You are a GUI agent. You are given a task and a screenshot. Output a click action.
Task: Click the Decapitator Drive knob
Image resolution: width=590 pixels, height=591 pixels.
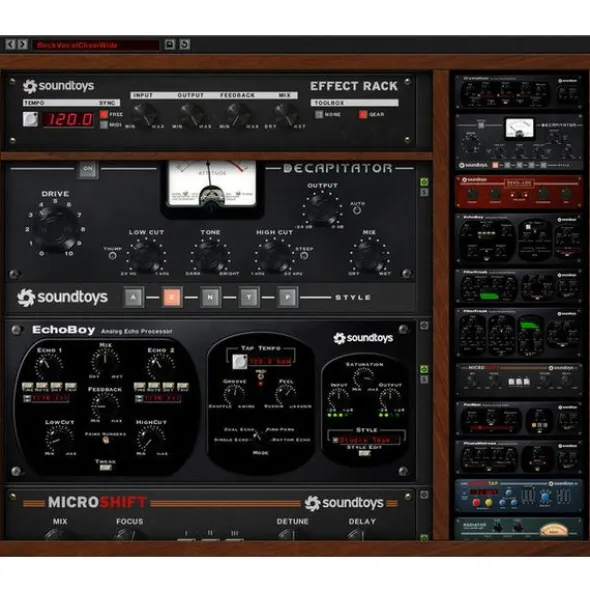pyautogui.click(x=55, y=228)
